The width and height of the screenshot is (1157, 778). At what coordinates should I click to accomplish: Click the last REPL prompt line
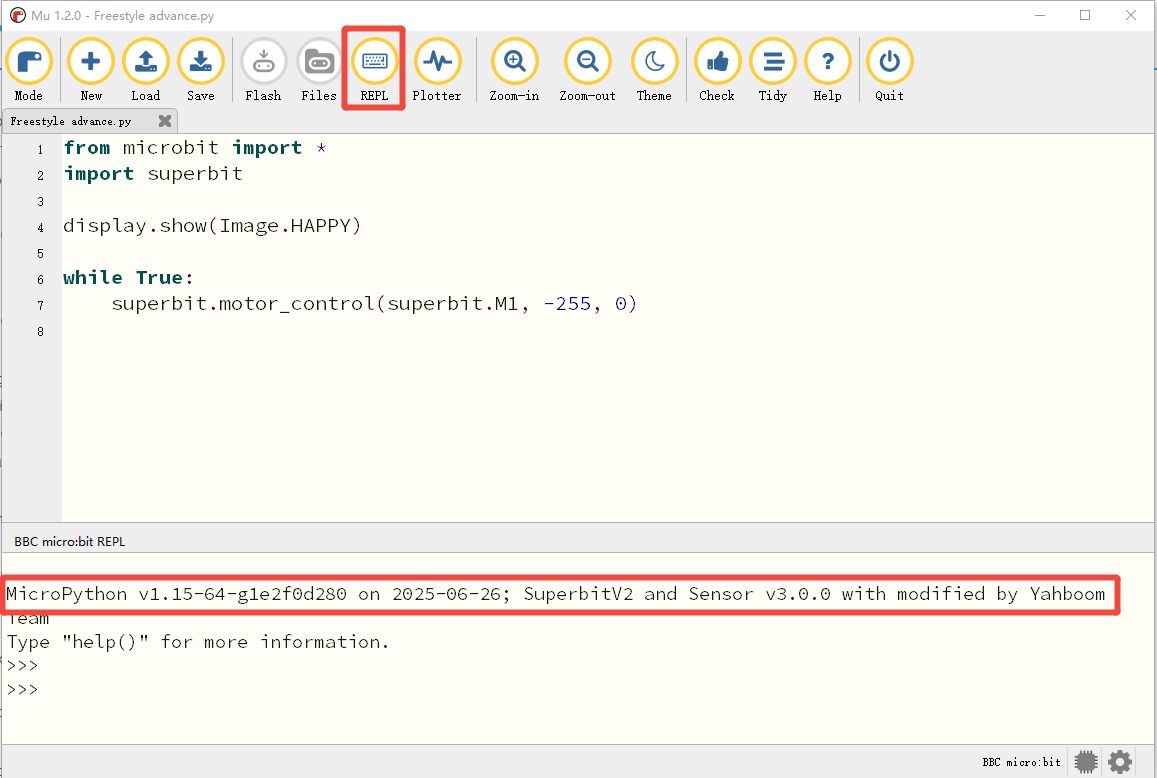tap(22, 689)
